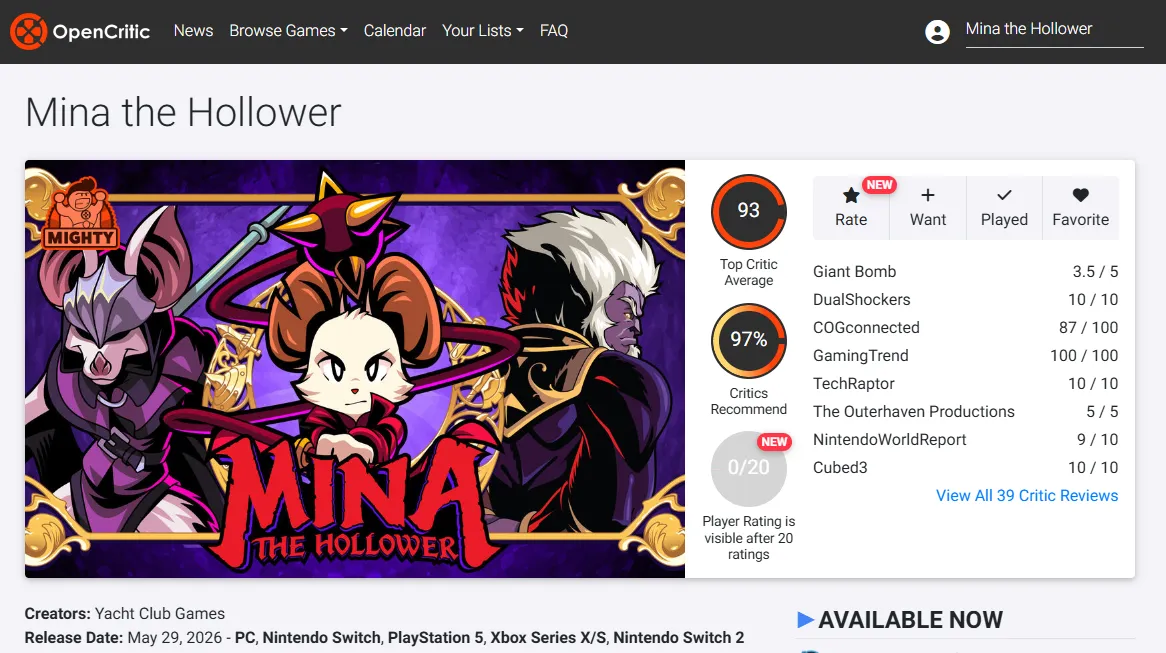Mark the game as Favorite
The image size is (1166, 653).
[1080, 208]
